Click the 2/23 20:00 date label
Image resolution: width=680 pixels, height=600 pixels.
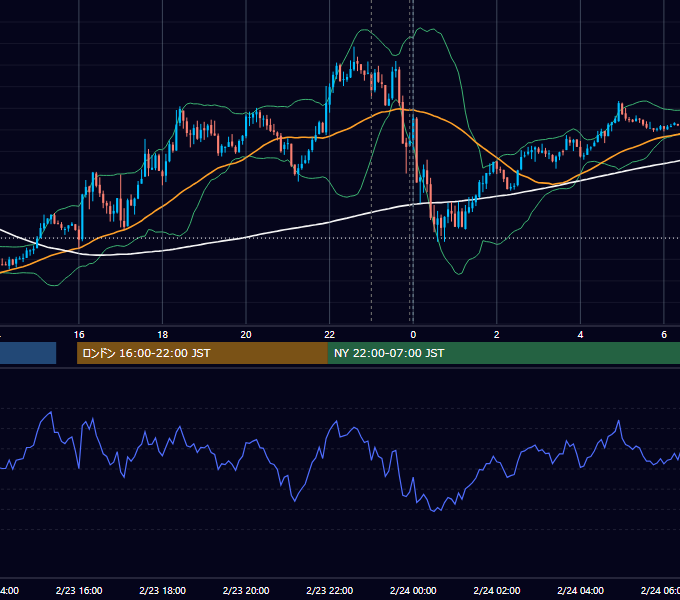click(x=246, y=590)
